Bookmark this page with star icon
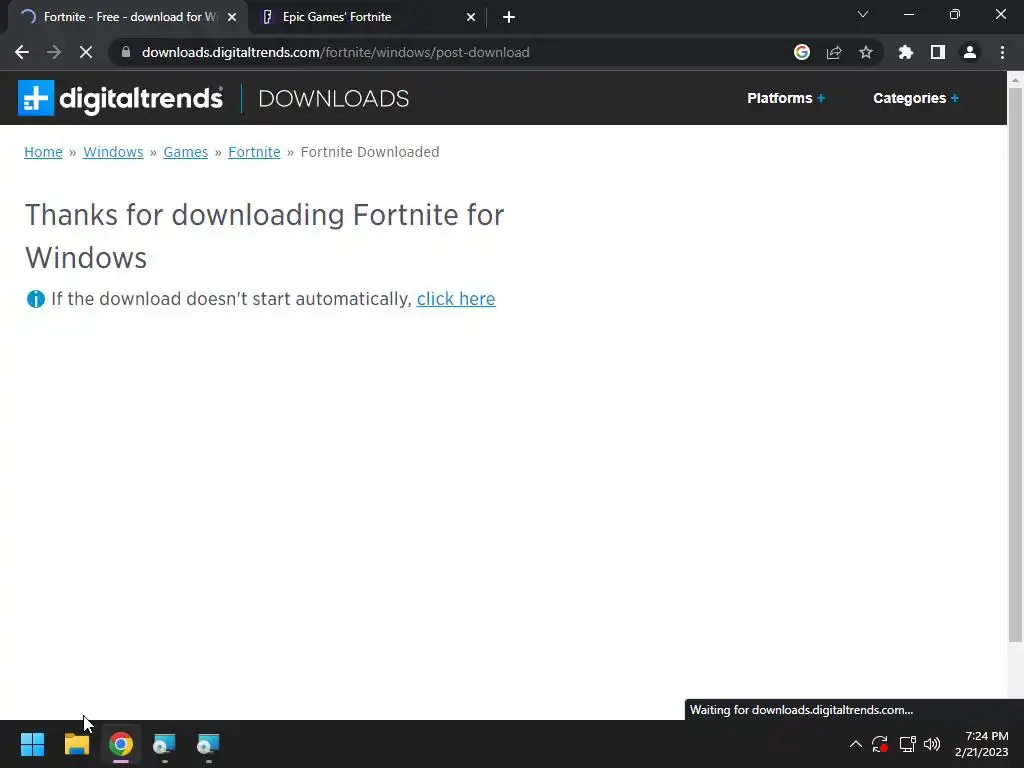Image resolution: width=1024 pixels, height=768 pixels. pyautogui.click(x=866, y=52)
